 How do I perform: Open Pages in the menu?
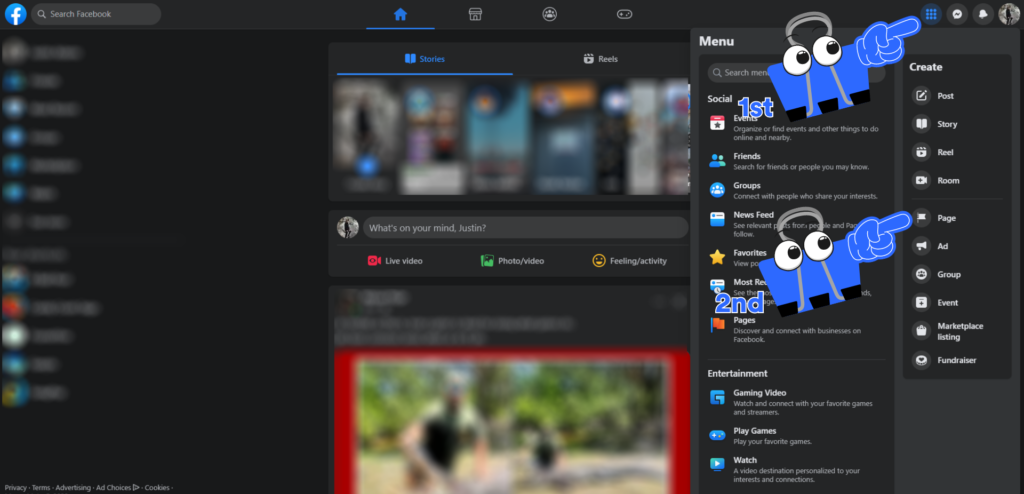[x=795, y=329]
